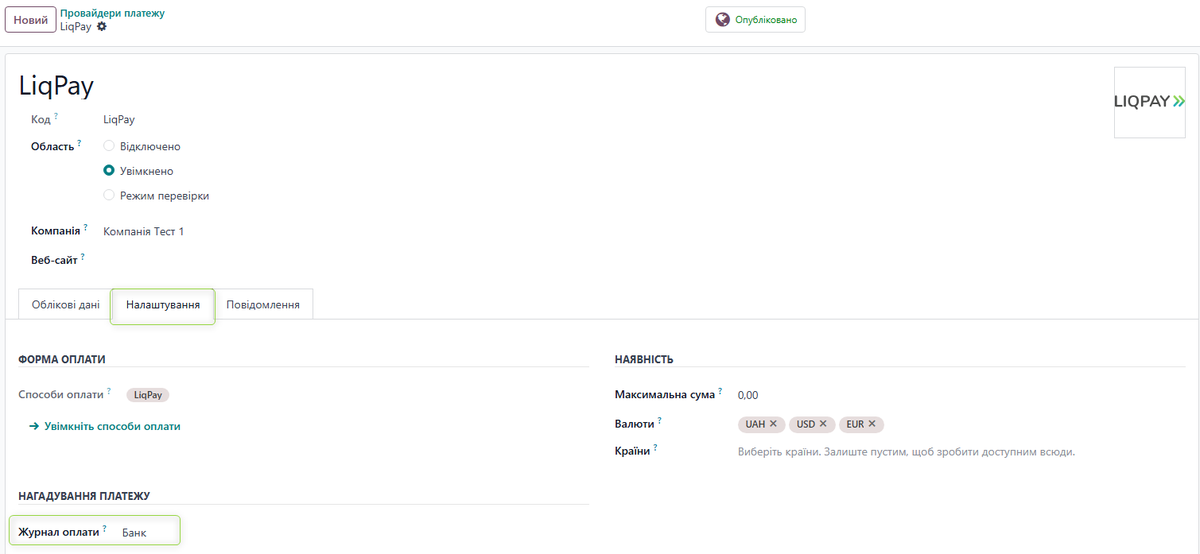1200x554 pixels.
Task: Remove the USD currency tag
Action: click(823, 424)
